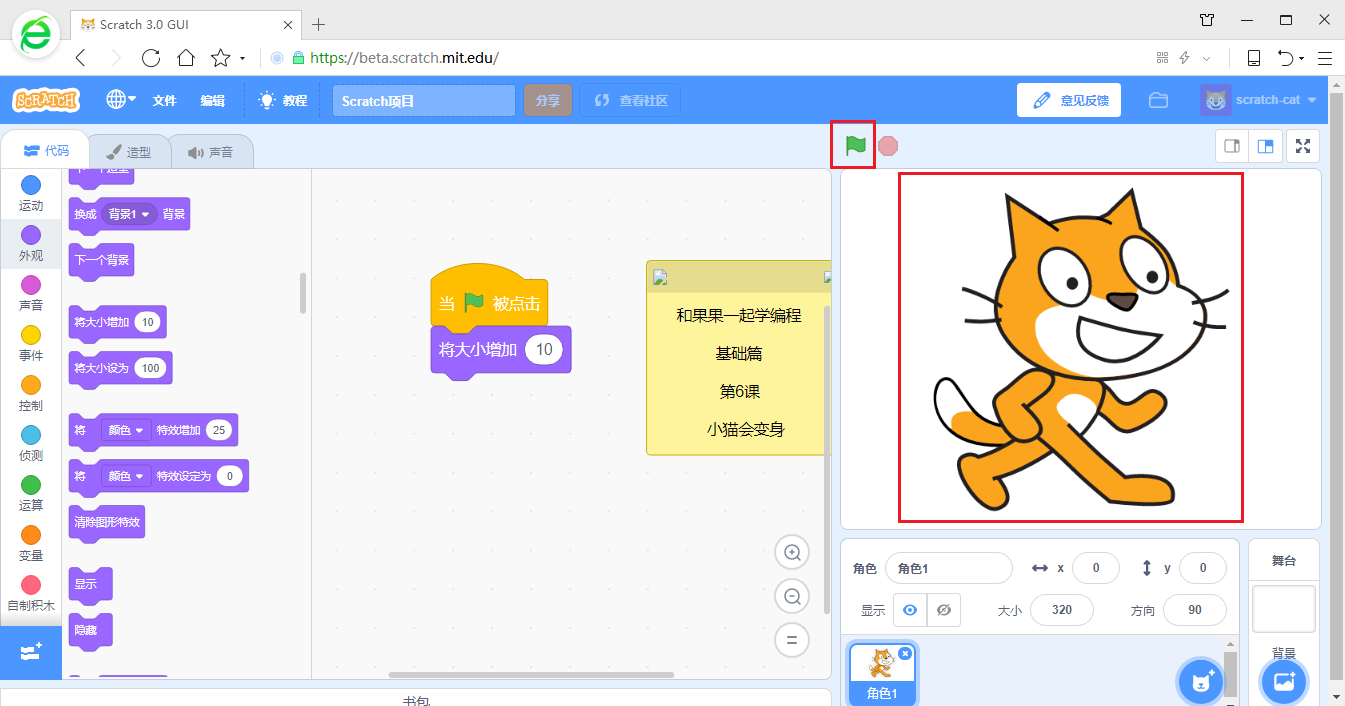
Task: Switch to the 声音 sounds tab
Action: coord(210,152)
